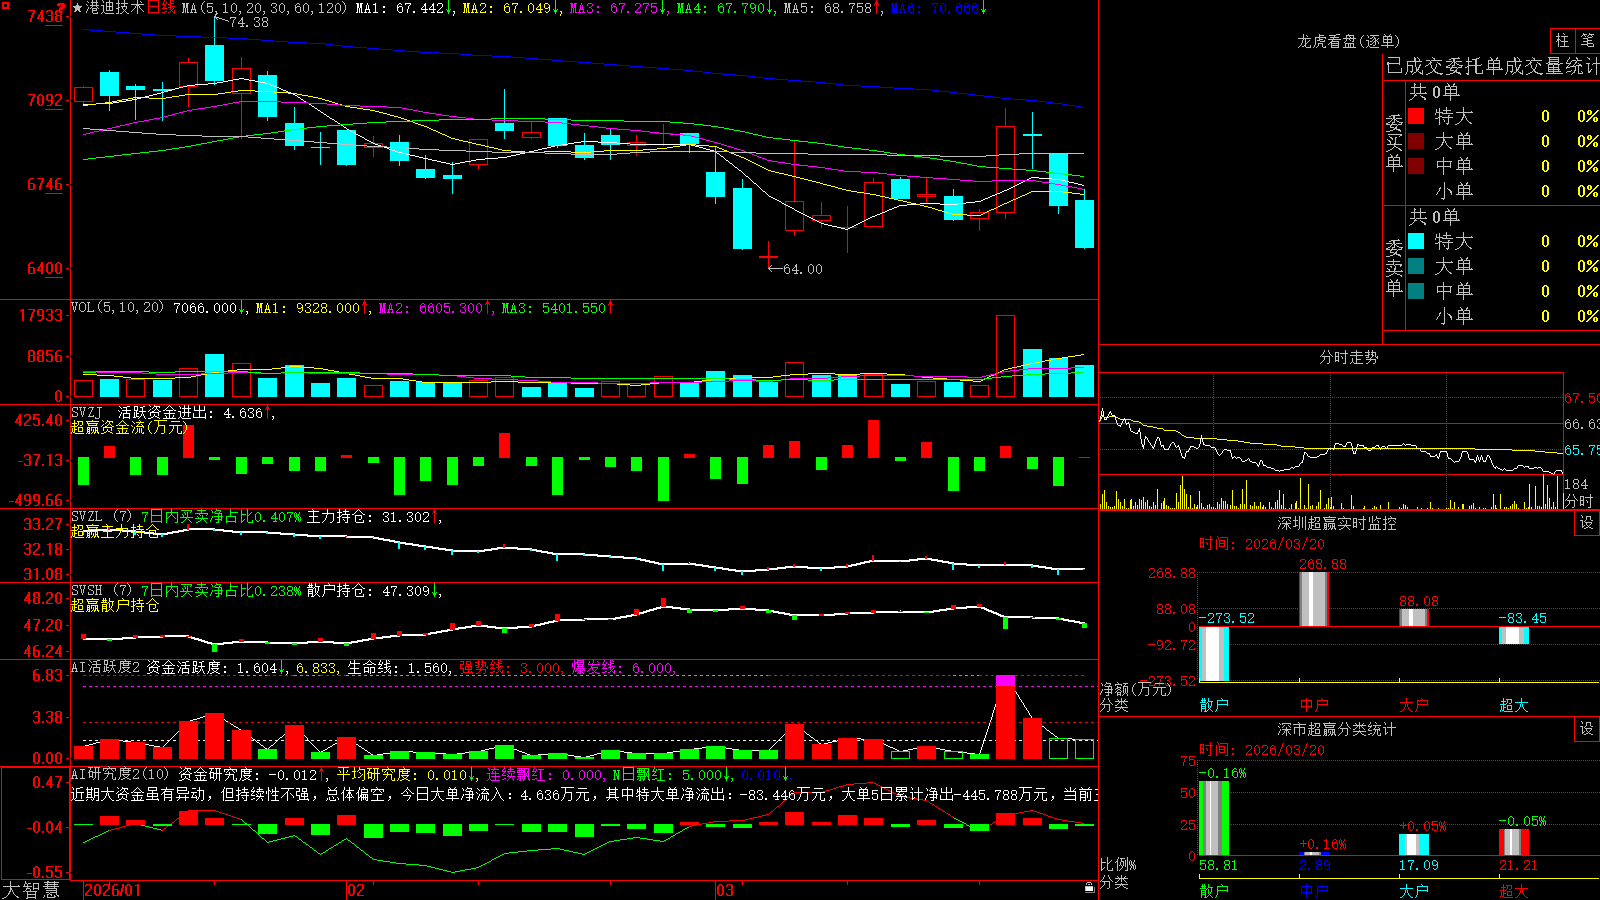Switch order view to 柱 (bar) mode
Viewport: 1600px width, 900px height.
[1562, 41]
